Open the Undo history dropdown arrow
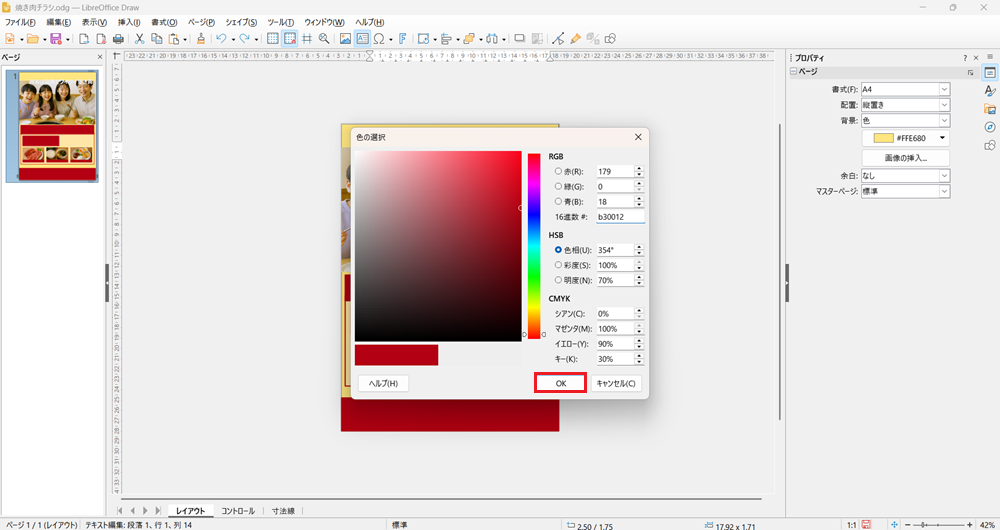The height and width of the screenshot is (530, 1000). (x=233, y=40)
